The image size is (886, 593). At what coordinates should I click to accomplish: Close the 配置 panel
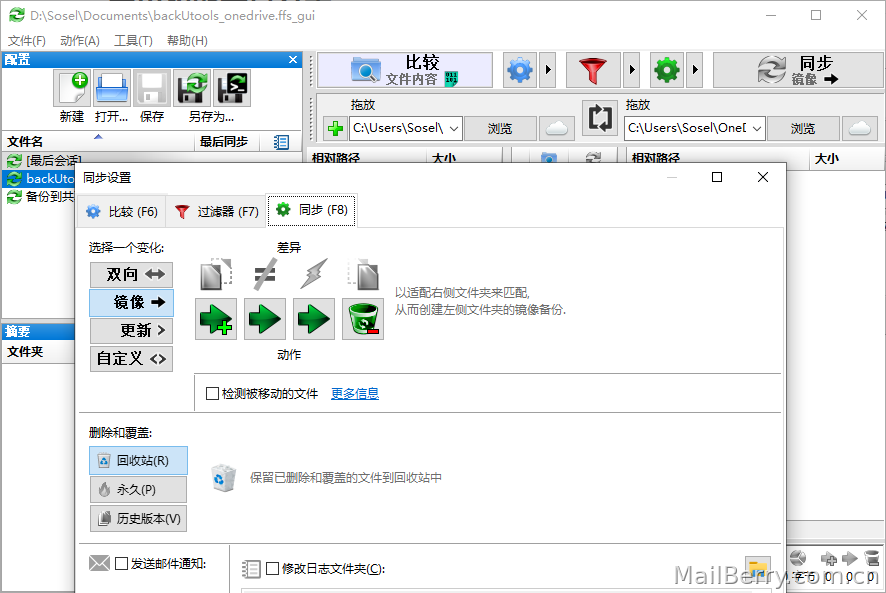coord(293,59)
